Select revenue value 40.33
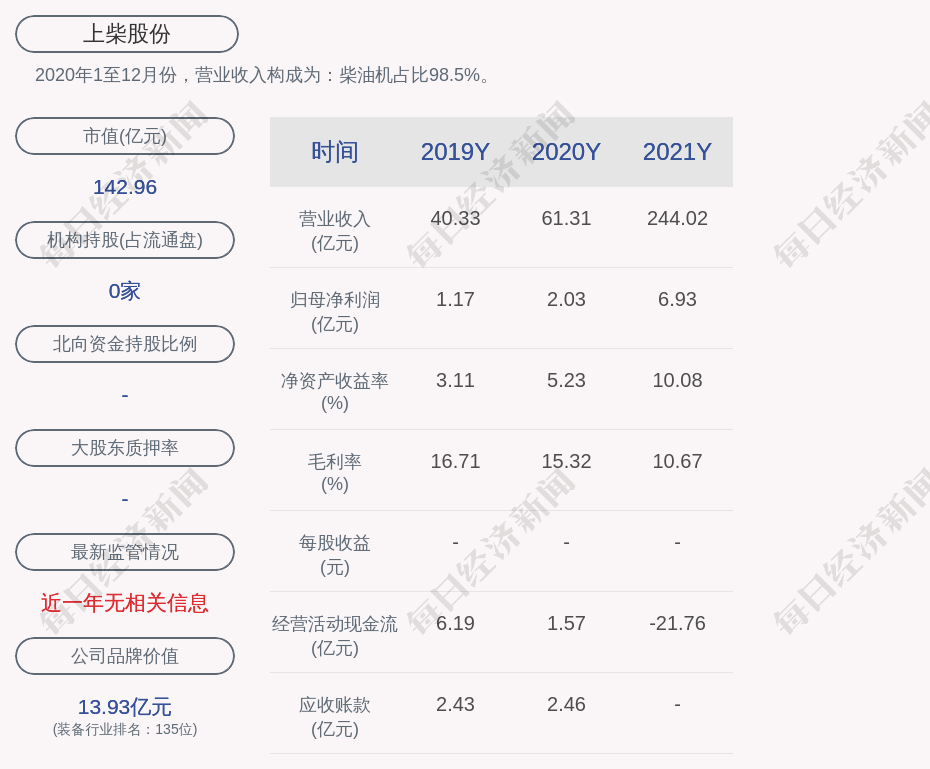This screenshot has width=930, height=769. 455,218
